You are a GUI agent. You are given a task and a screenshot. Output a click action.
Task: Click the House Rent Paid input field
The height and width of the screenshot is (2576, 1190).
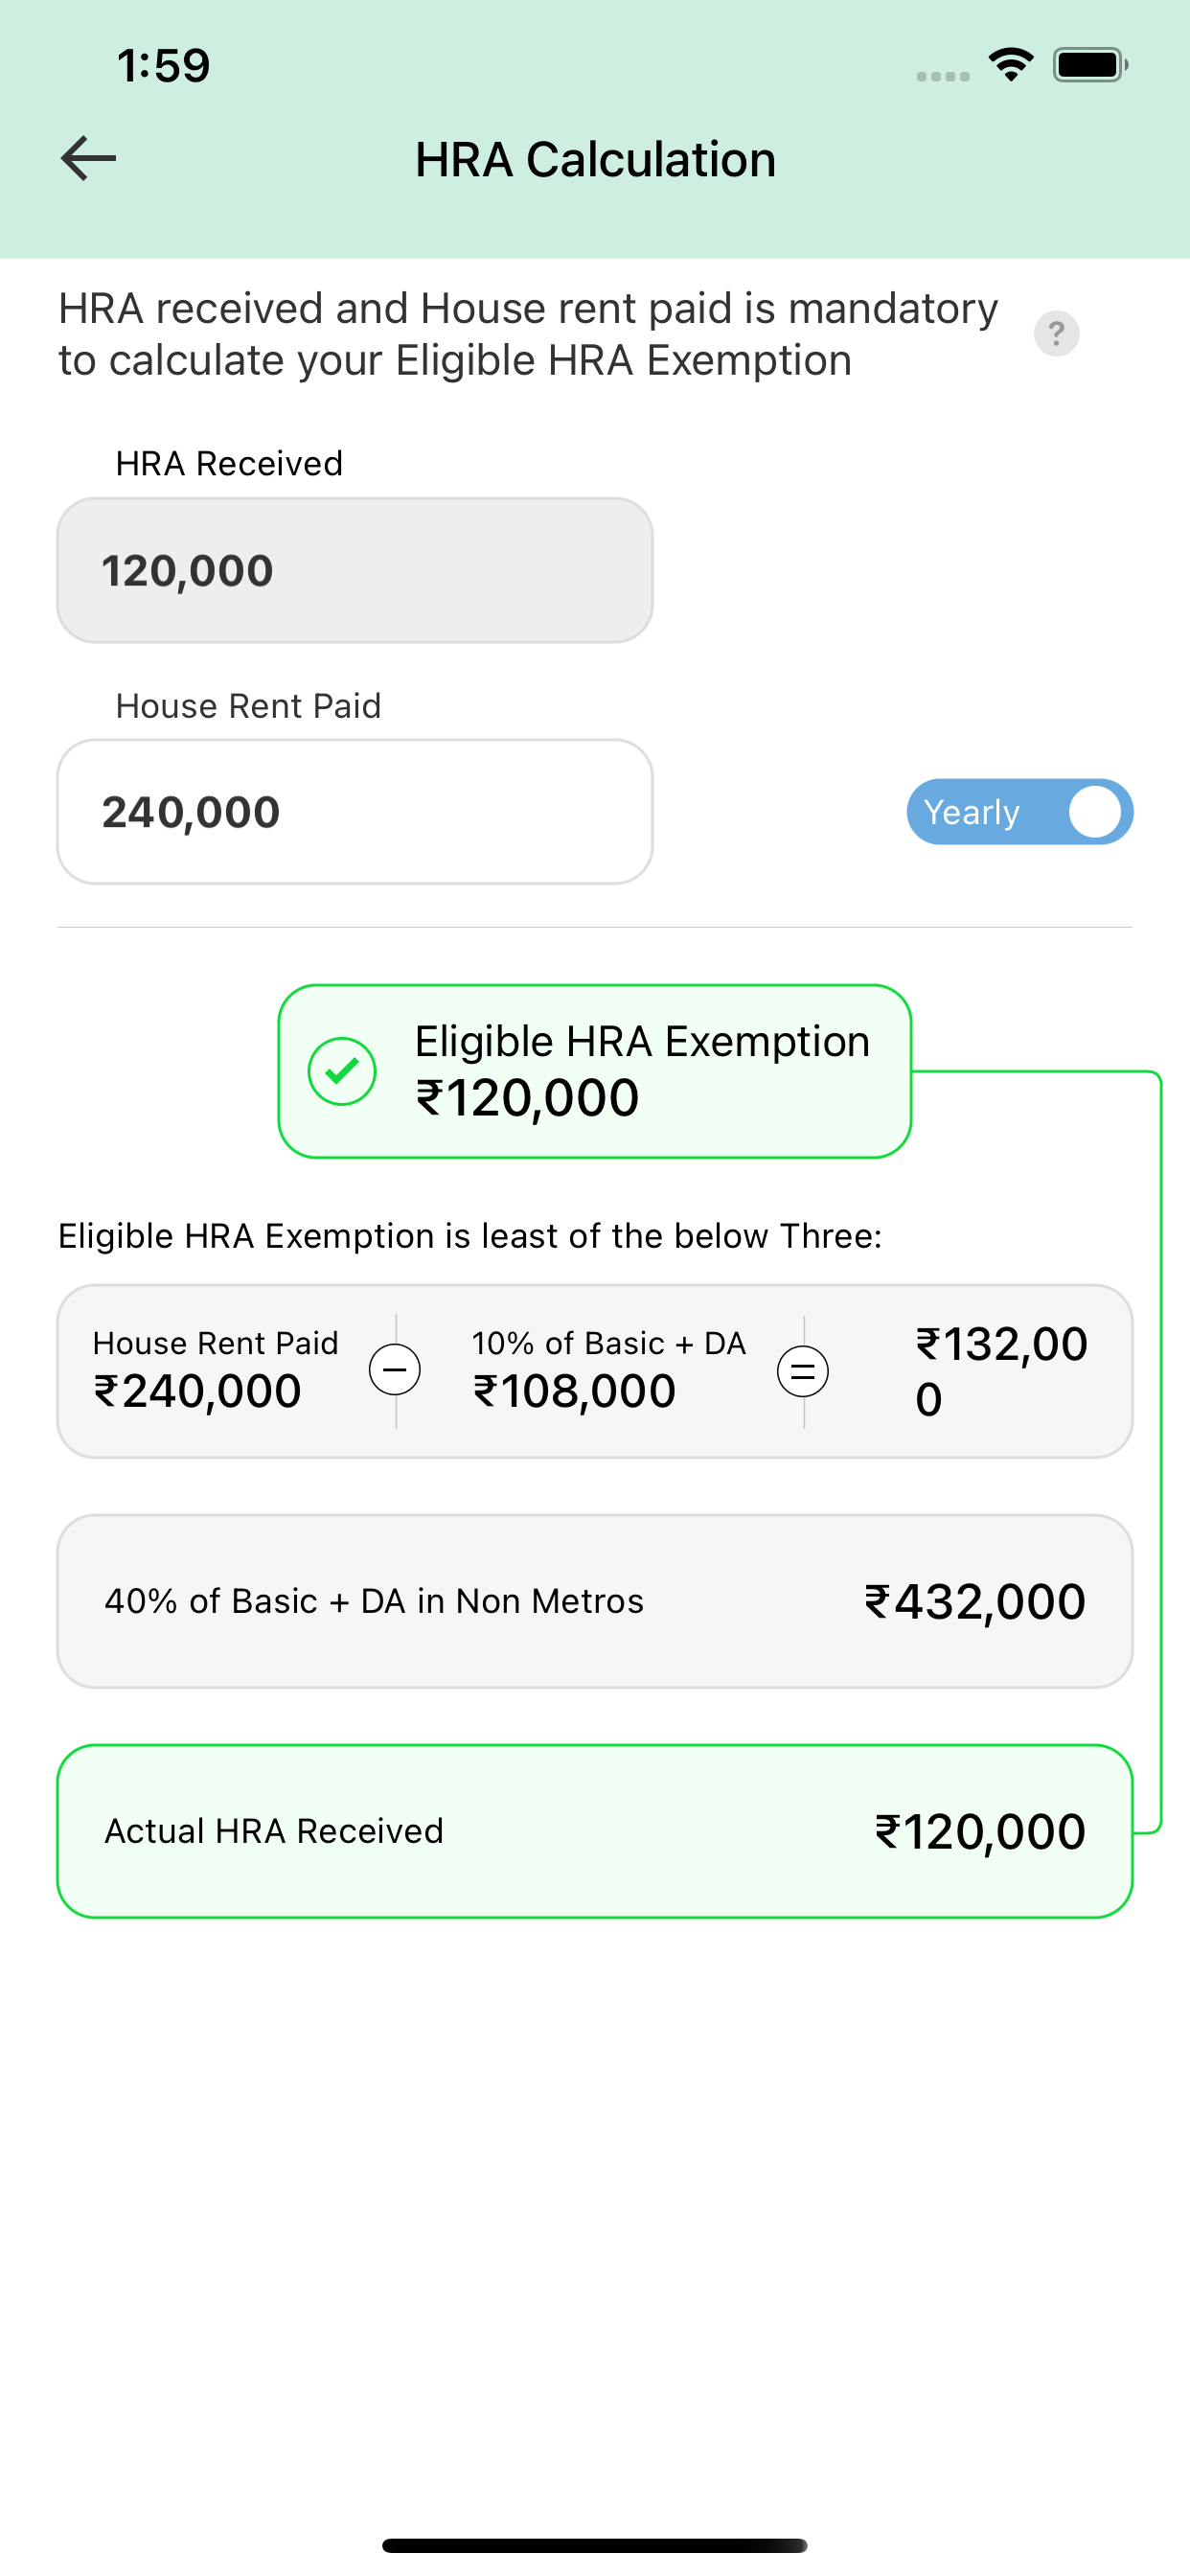click(x=355, y=812)
